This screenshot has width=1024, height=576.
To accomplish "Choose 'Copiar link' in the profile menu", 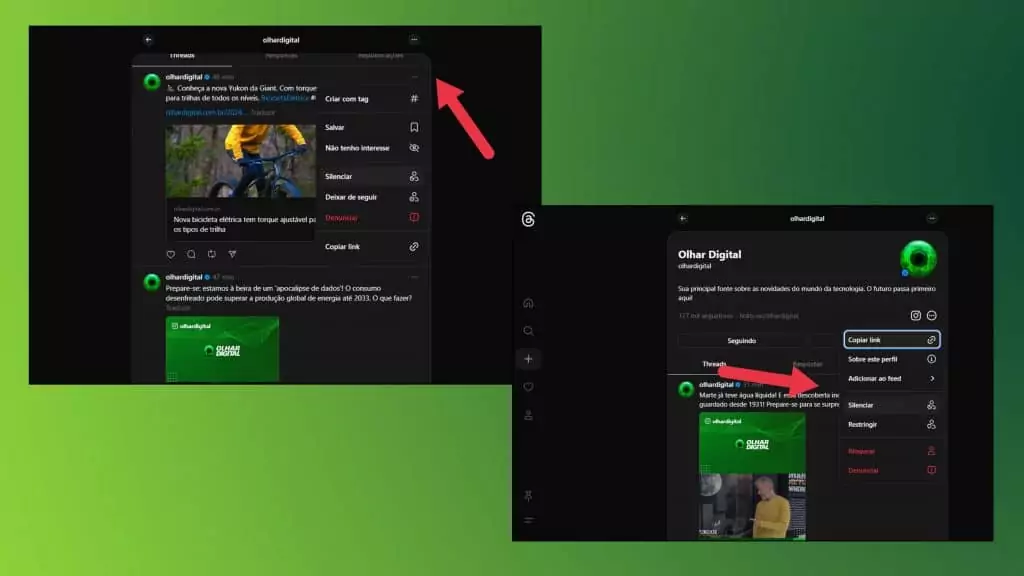I will click(891, 340).
